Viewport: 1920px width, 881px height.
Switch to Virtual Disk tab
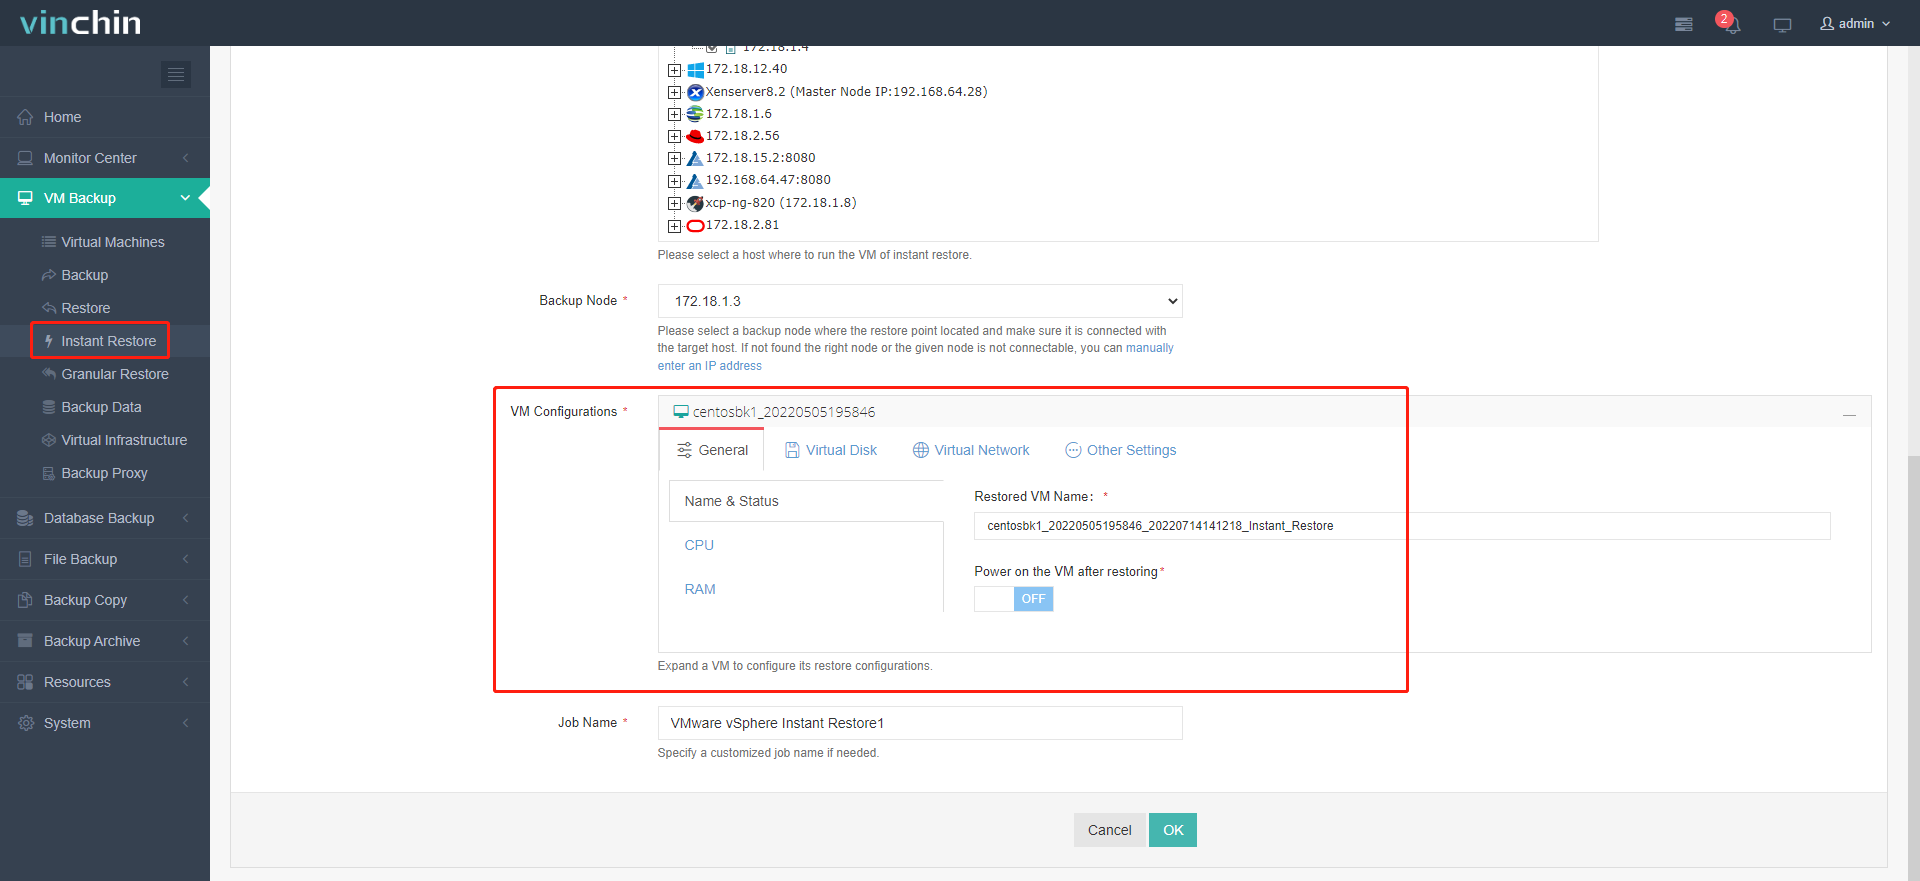[831, 450]
